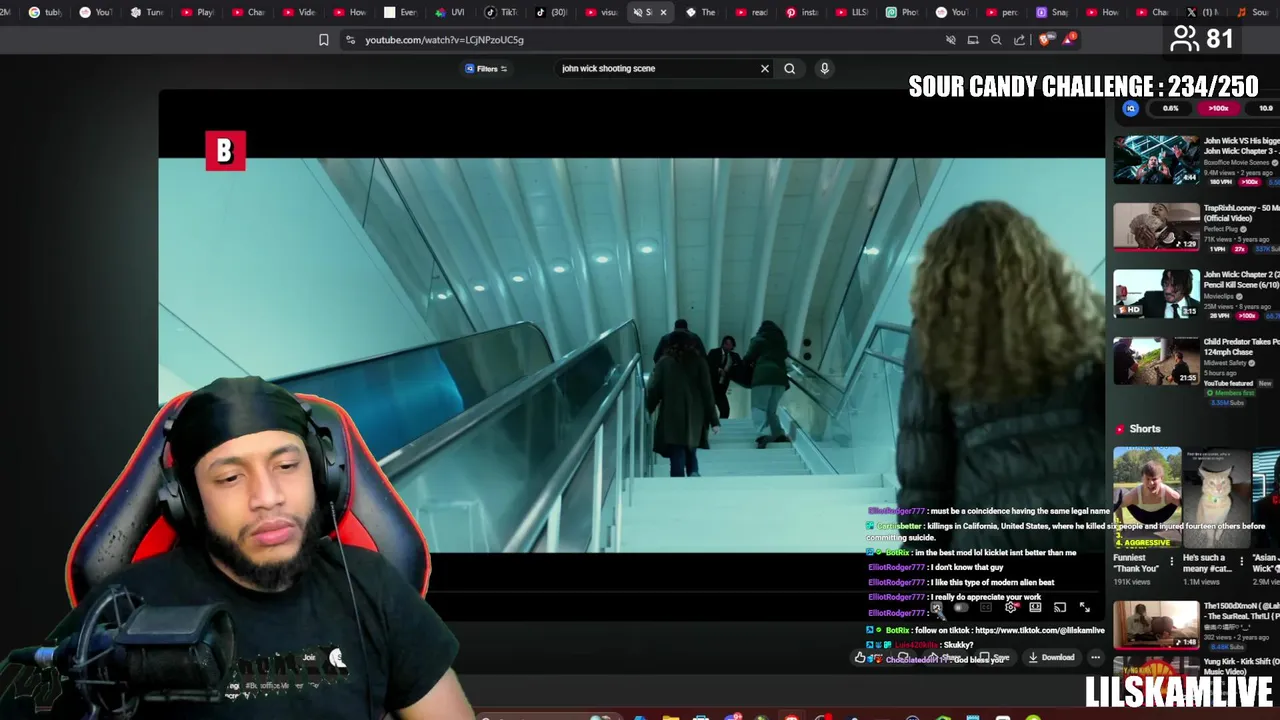The height and width of the screenshot is (720, 1280).
Task: Click the site settings icon in the address bar
Action: pyautogui.click(x=350, y=40)
